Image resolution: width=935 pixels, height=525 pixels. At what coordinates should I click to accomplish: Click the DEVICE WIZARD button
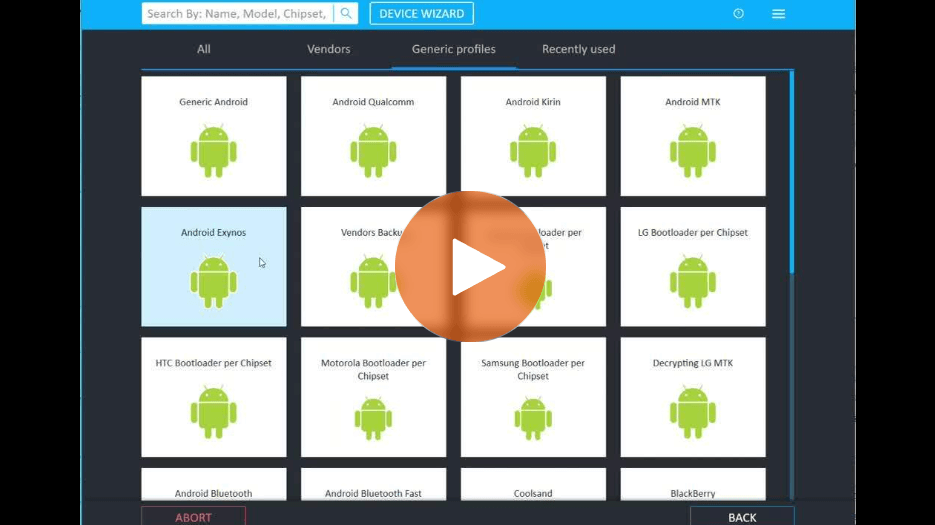(422, 14)
